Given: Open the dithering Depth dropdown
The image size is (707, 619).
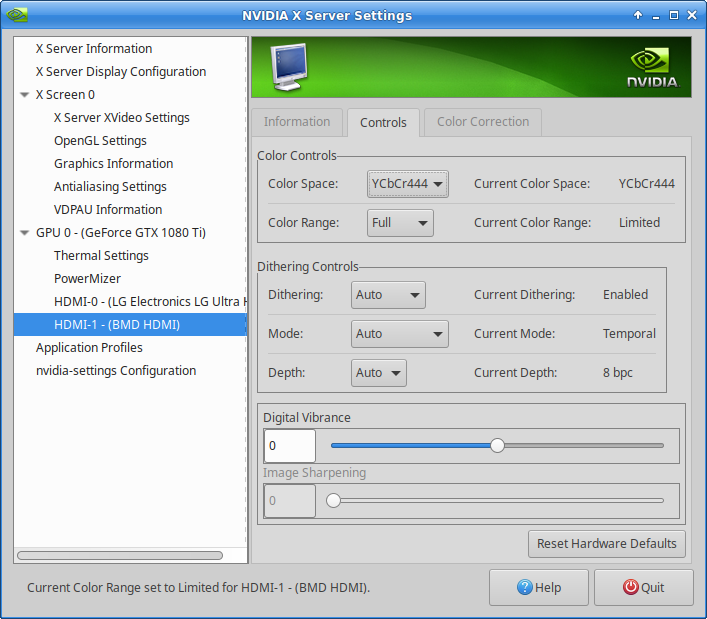Looking at the screenshot, I should (379, 373).
